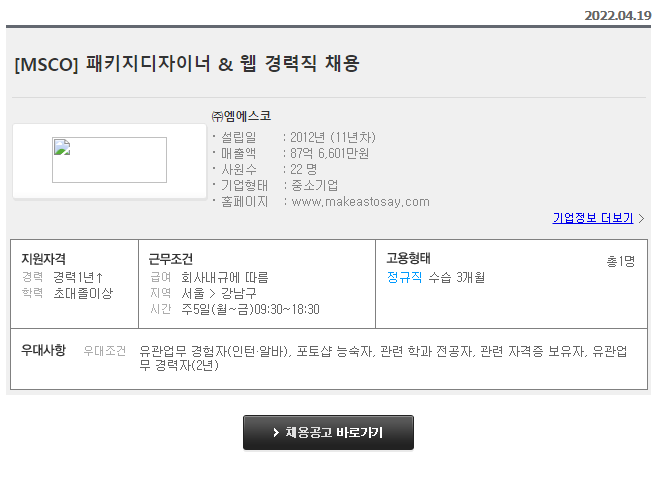The width and height of the screenshot is (659, 487).
Task: Click the 고용형태 section header
Action: coord(408,258)
